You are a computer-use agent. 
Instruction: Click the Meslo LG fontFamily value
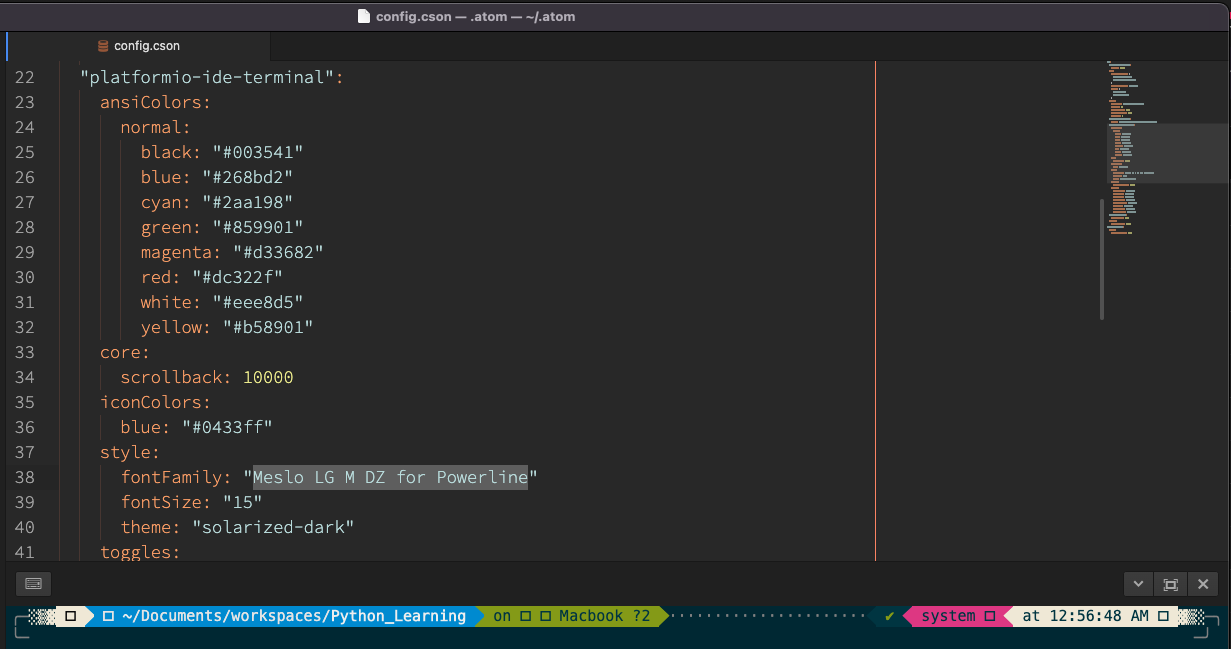click(389, 477)
